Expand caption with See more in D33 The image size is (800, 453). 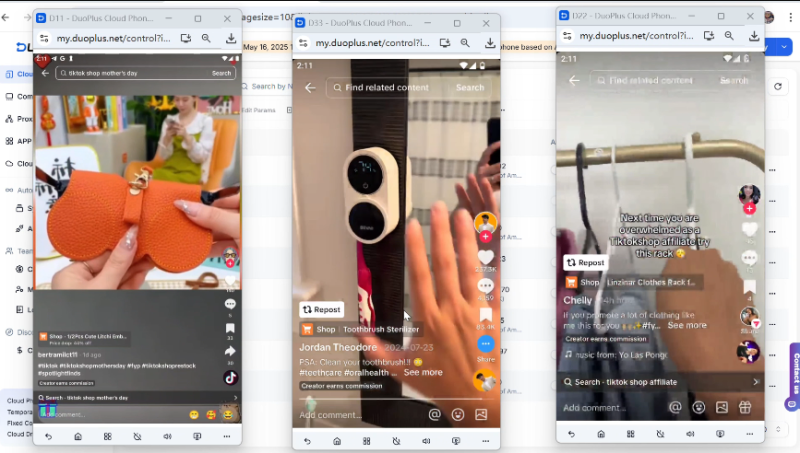click(x=423, y=372)
